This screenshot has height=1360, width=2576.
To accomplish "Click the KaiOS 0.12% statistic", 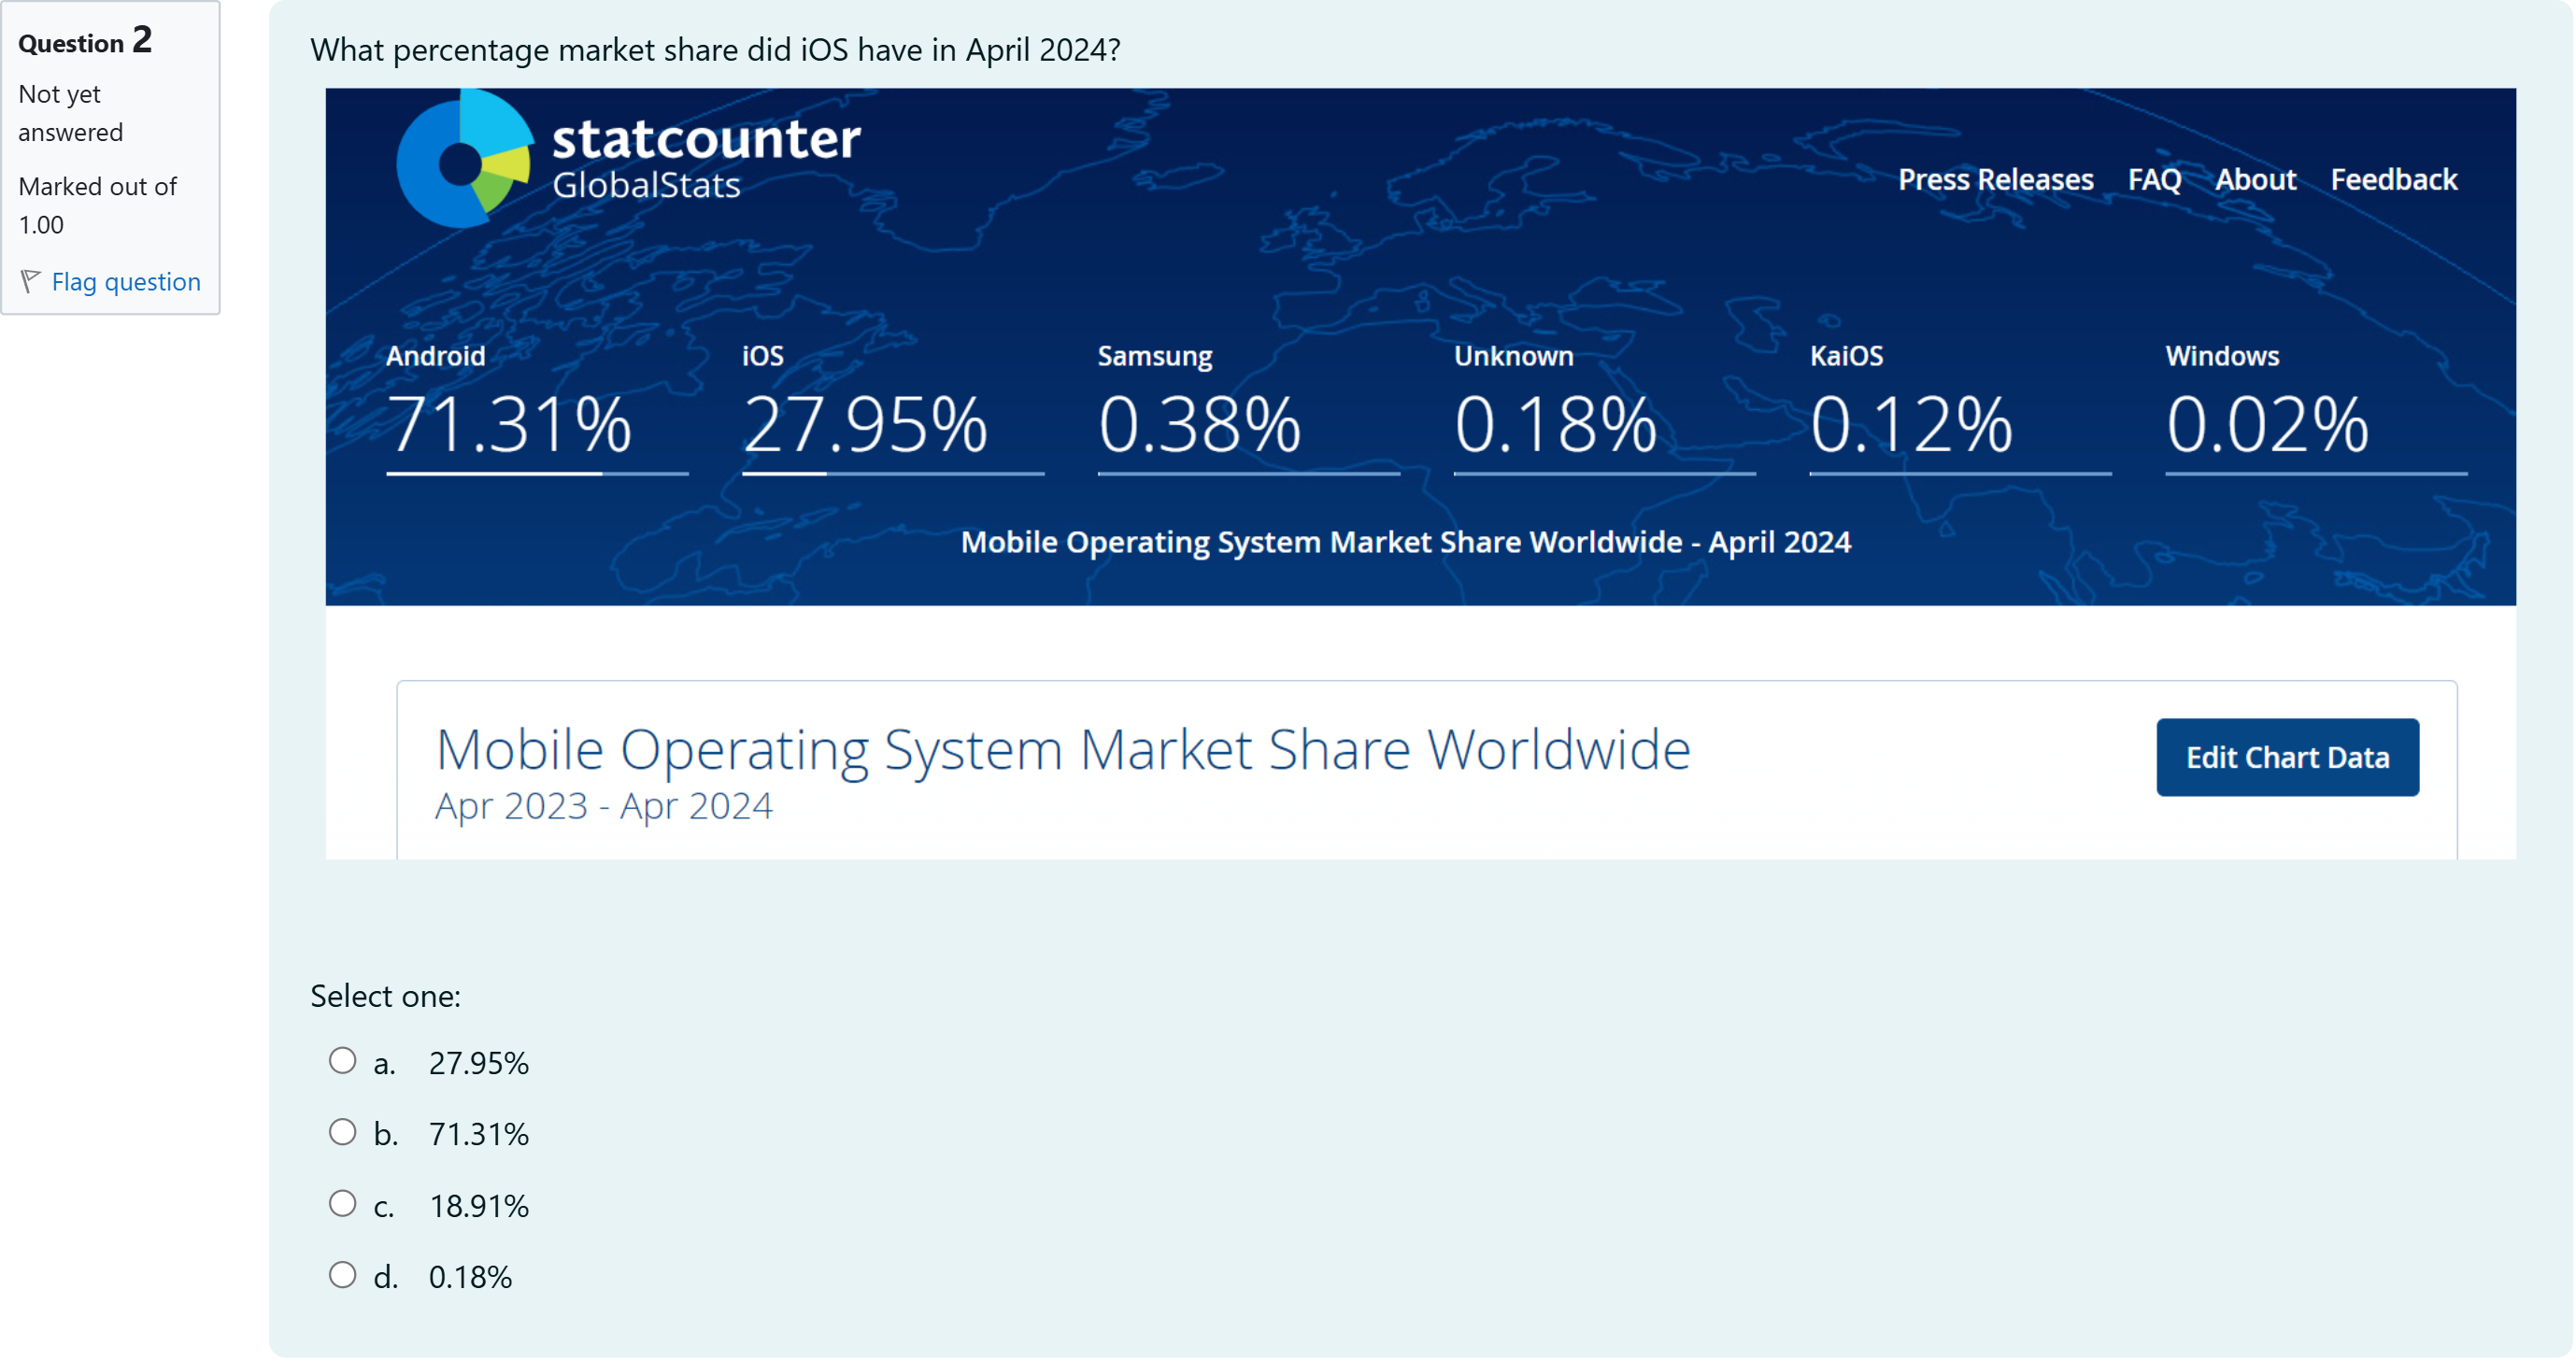I will pyautogui.click(x=1911, y=424).
